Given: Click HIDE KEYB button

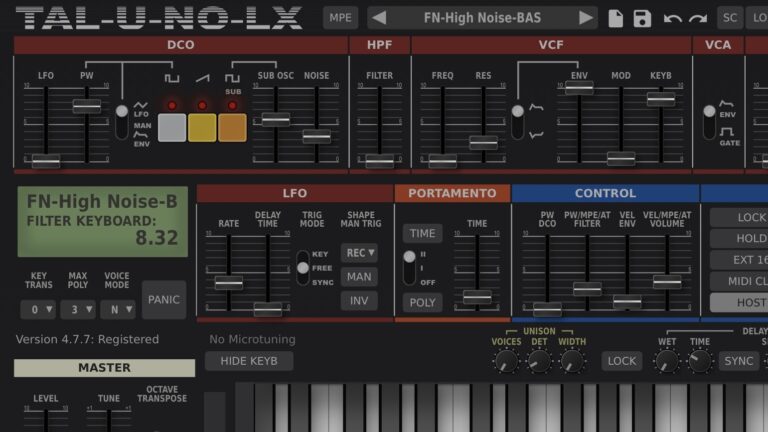Looking at the screenshot, I should pyautogui.click(x=249, y=361).
